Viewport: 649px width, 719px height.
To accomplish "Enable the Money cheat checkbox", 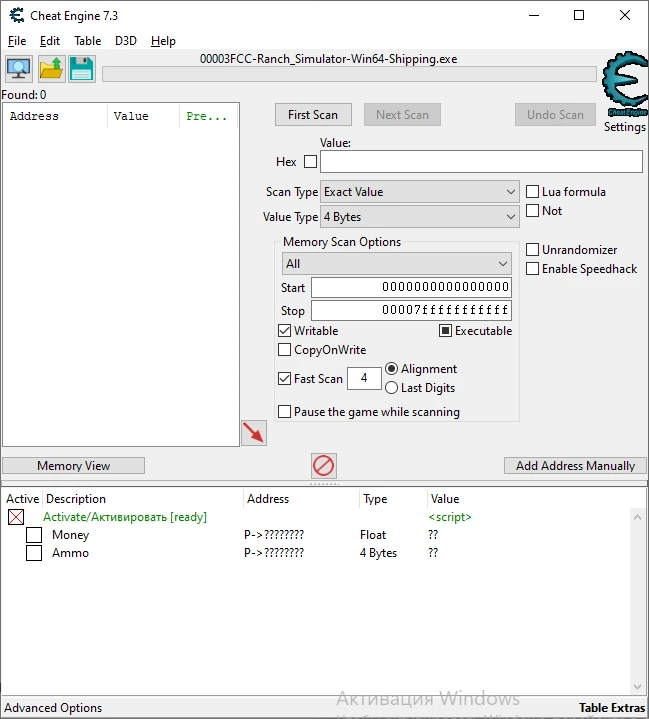I will point(34,535).
